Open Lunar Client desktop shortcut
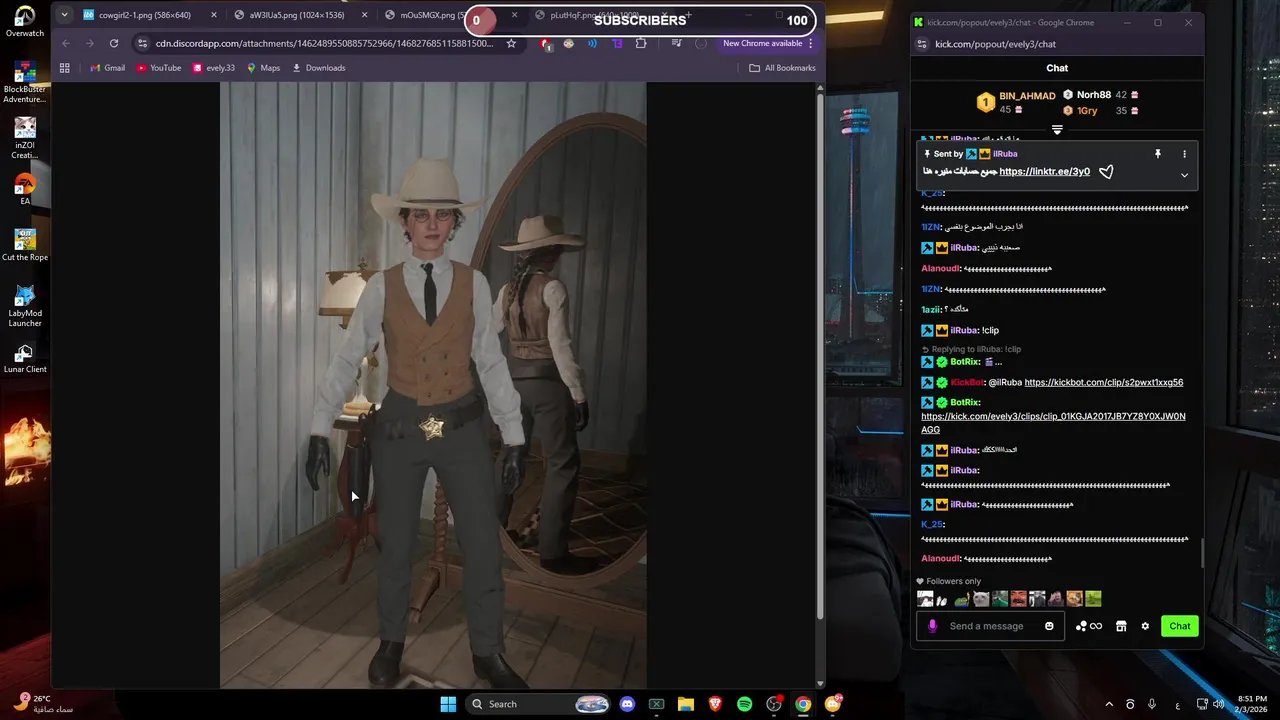 tap(25, 357)
